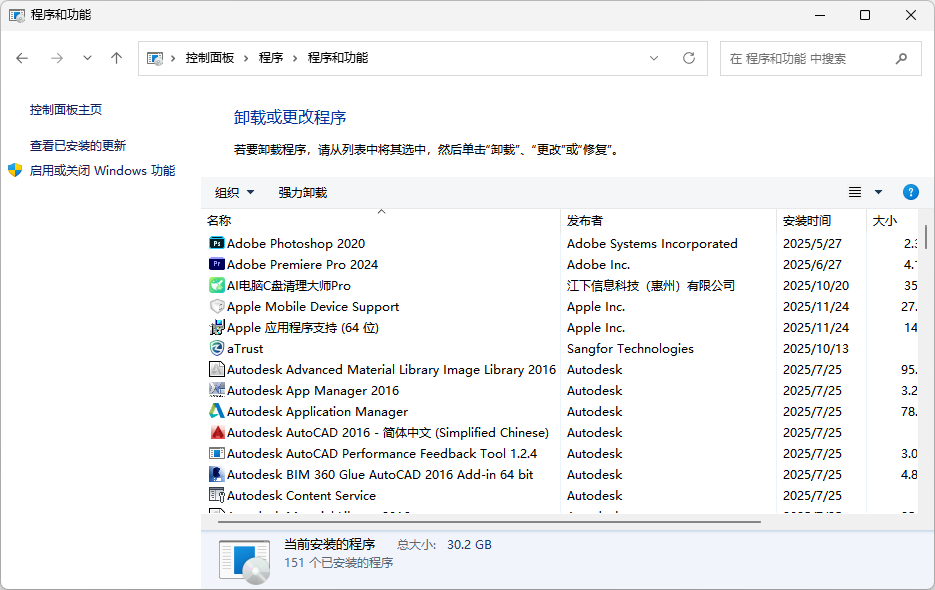Image resolution: width=935 pixels, height=590 pixels.
Task: Click the 强力卸载 button
Action: click(302, 193)
